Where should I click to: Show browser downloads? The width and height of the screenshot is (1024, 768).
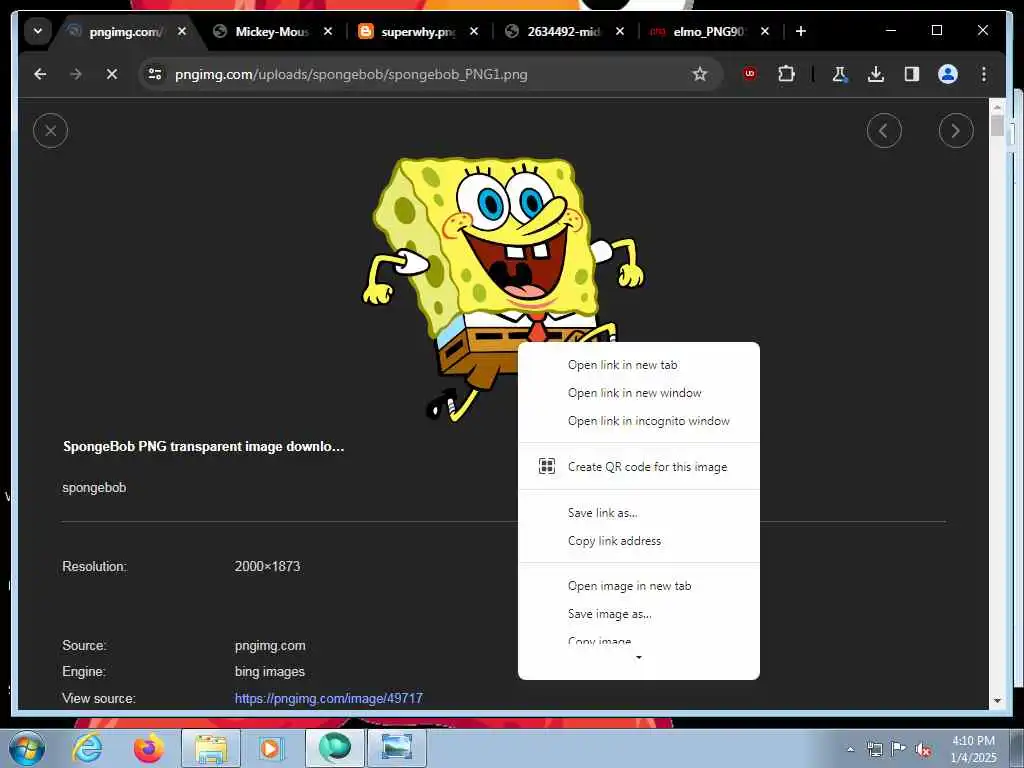876,74
